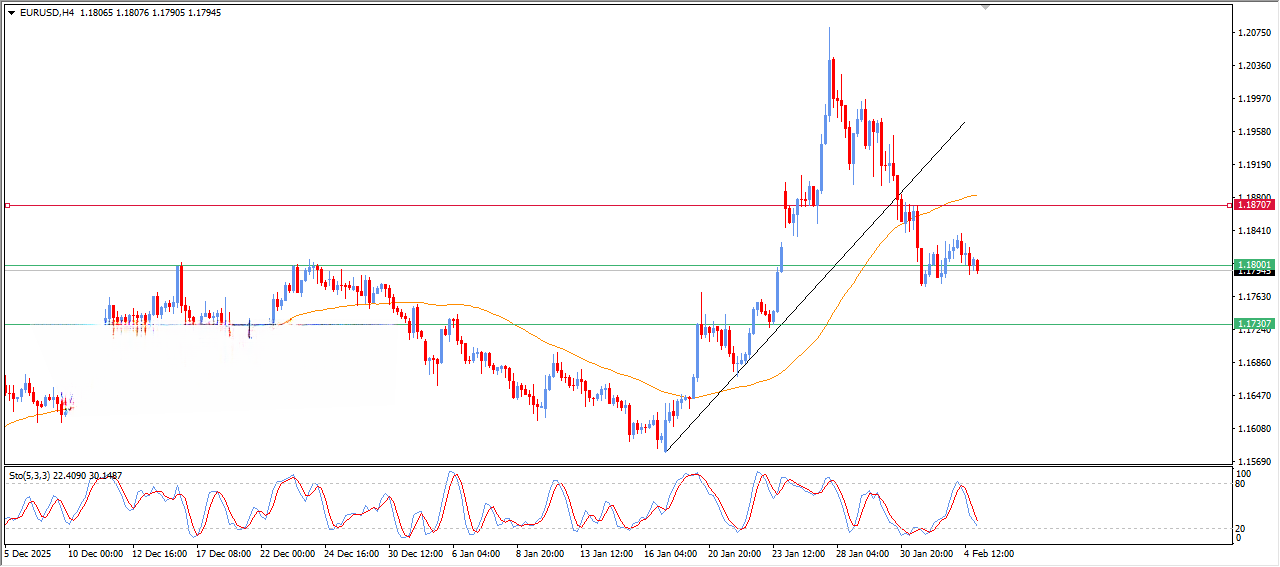The height and width of the screenshot is (567, 1280).
Task: Click the gray chart shift triangle marker
Action: (986, 8)
